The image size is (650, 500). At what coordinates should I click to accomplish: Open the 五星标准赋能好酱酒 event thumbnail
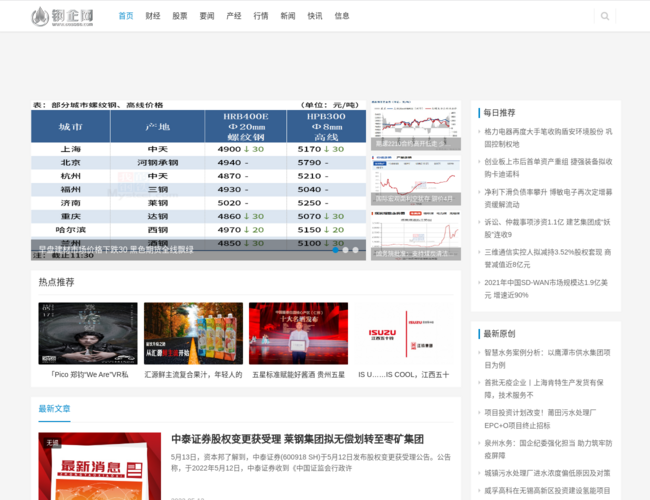pyautogui.click(x=298, y=333)
